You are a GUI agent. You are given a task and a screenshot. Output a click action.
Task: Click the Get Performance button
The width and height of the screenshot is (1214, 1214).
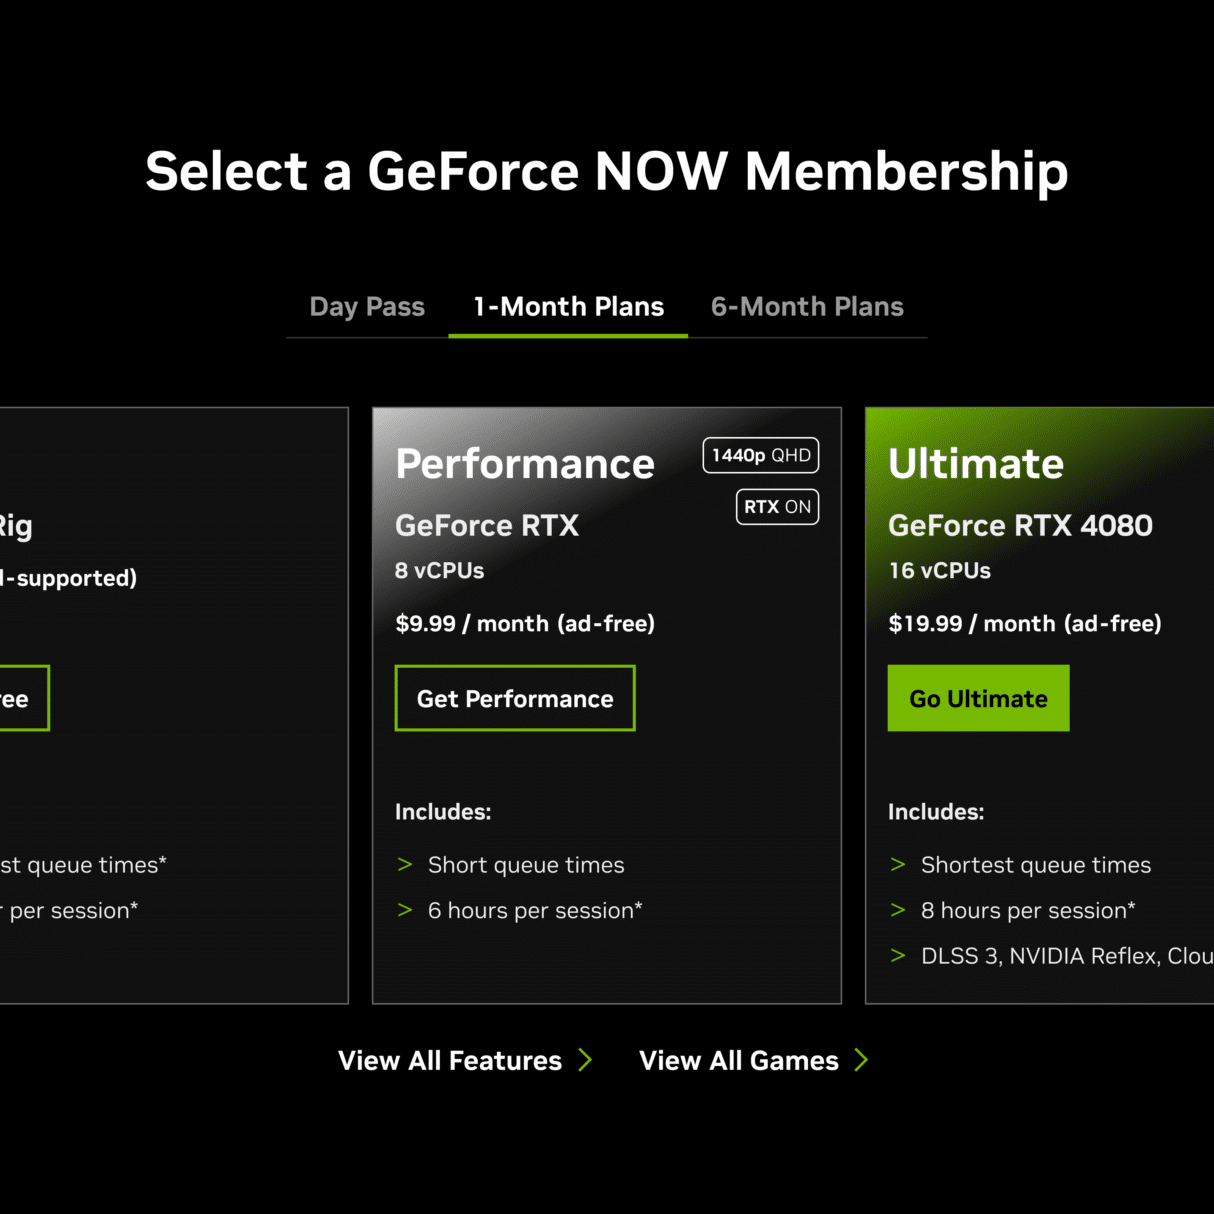tap(515, 698)
